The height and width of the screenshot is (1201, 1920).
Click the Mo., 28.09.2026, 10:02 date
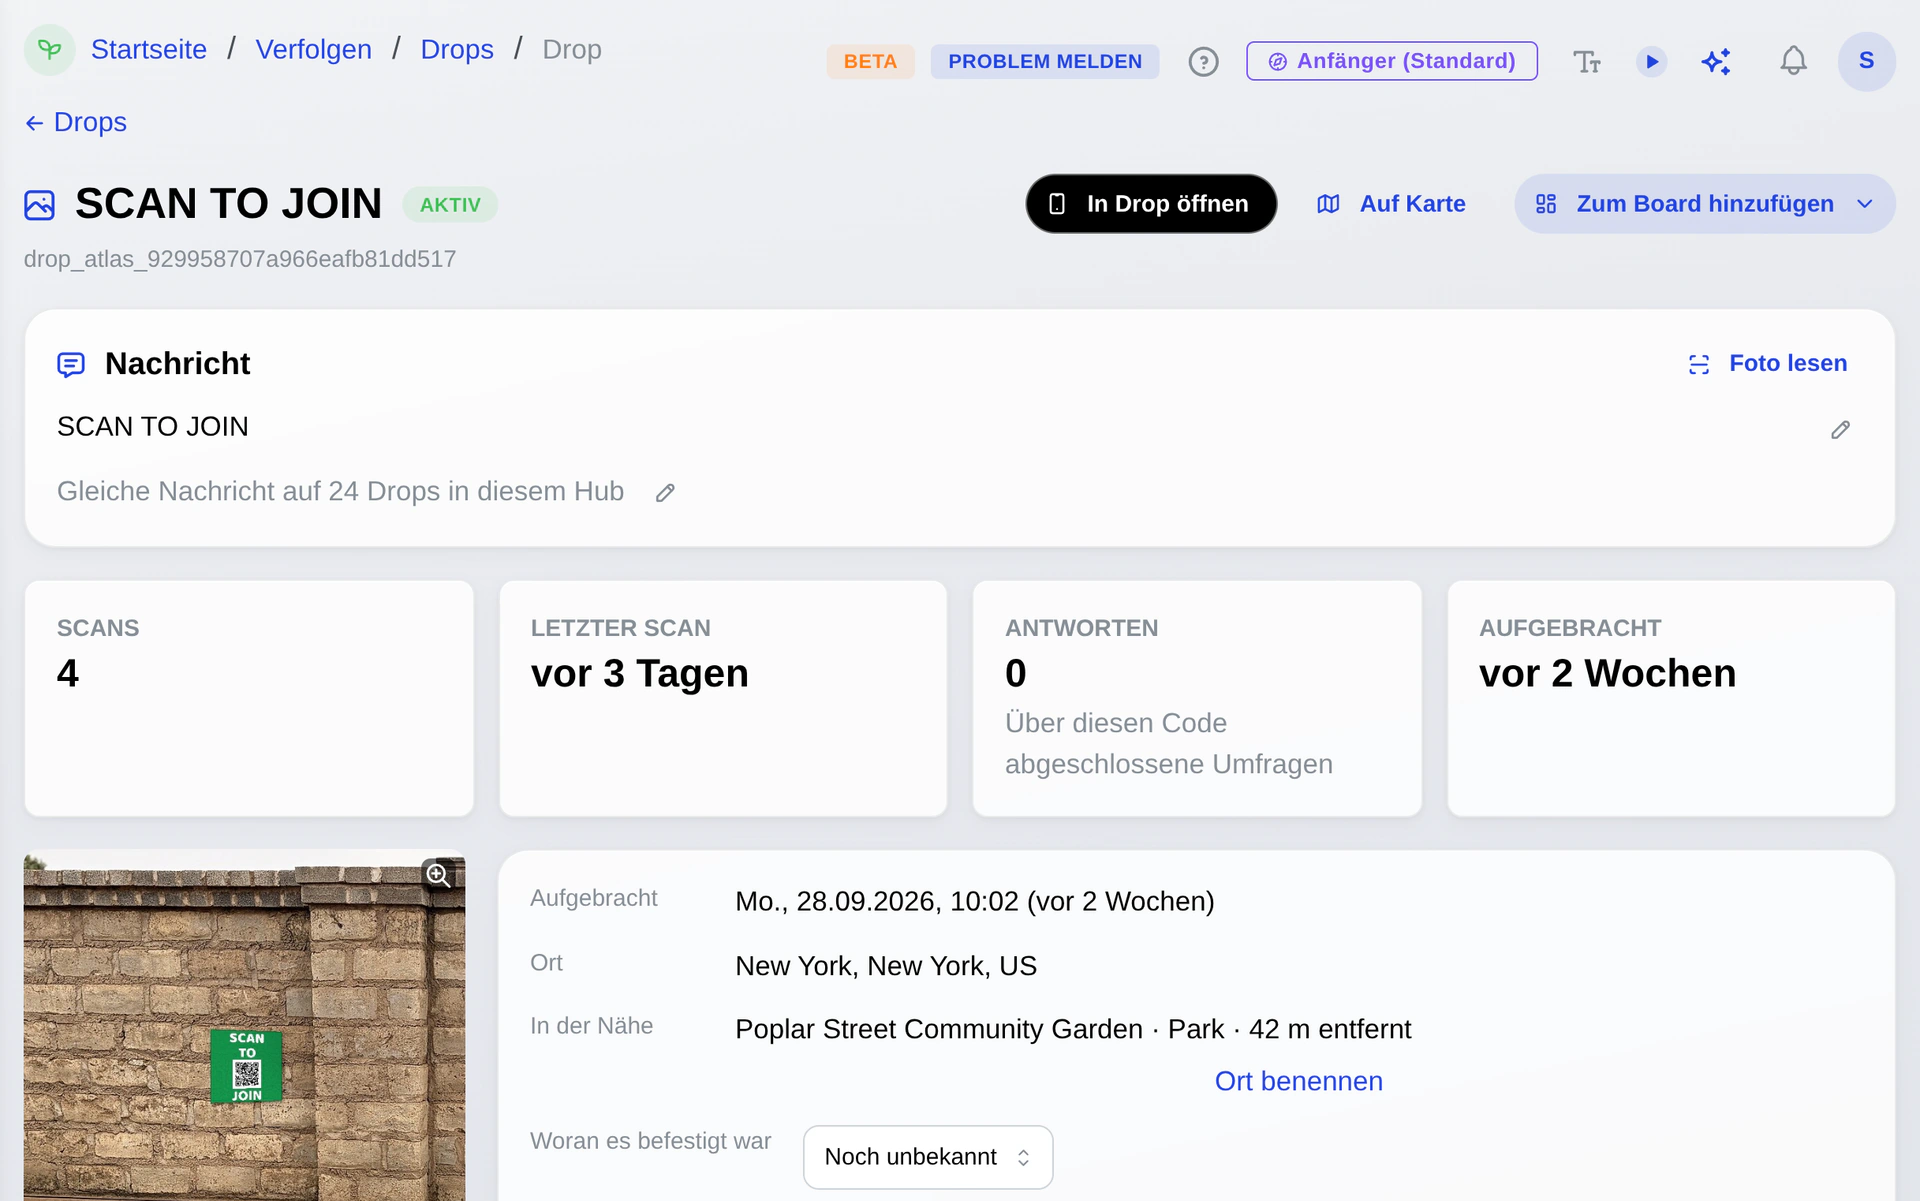(x=876, y=902)
